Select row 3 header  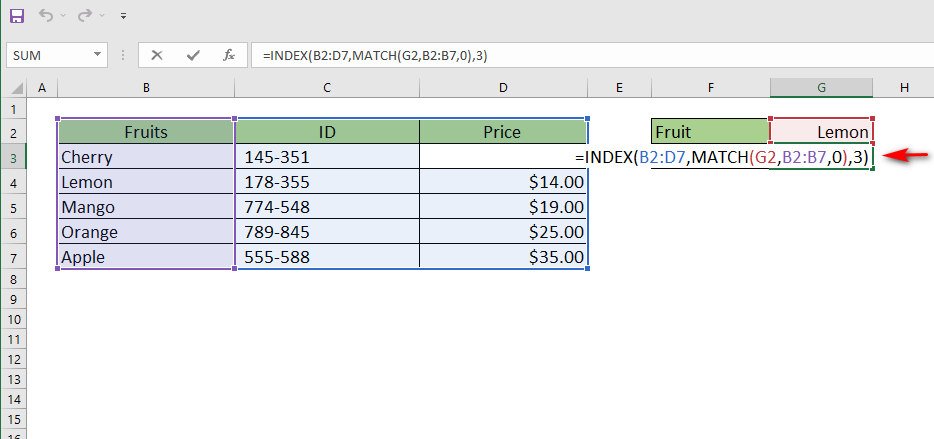coord(14,157)
